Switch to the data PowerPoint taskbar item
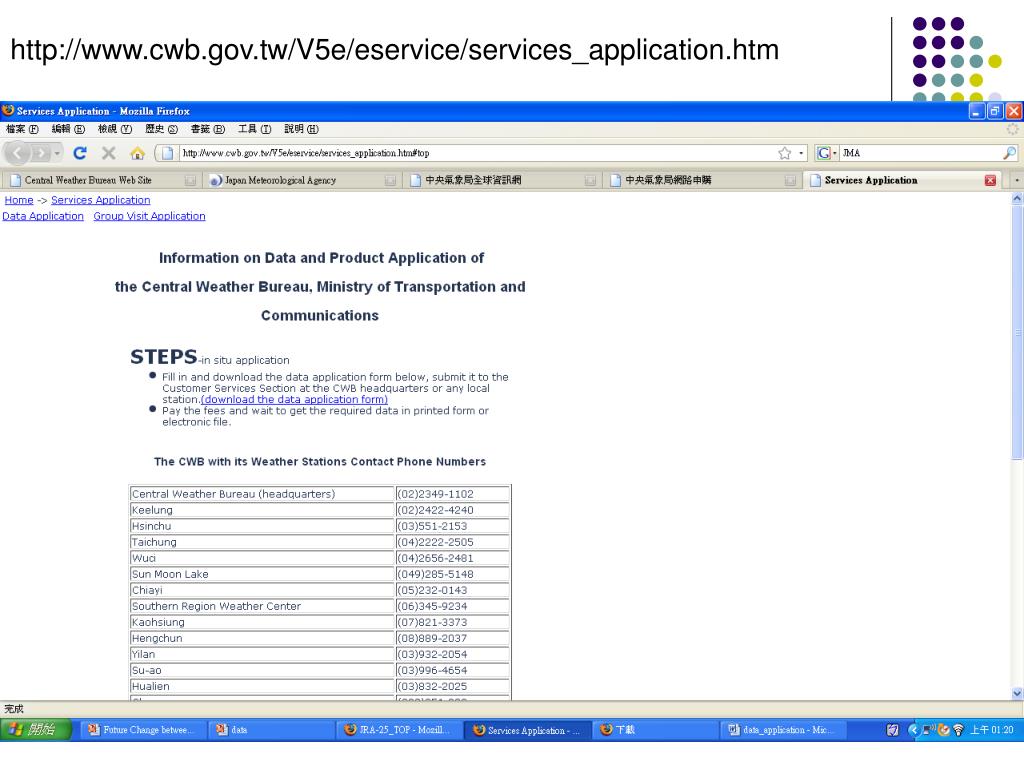 (x=270, y=730)
